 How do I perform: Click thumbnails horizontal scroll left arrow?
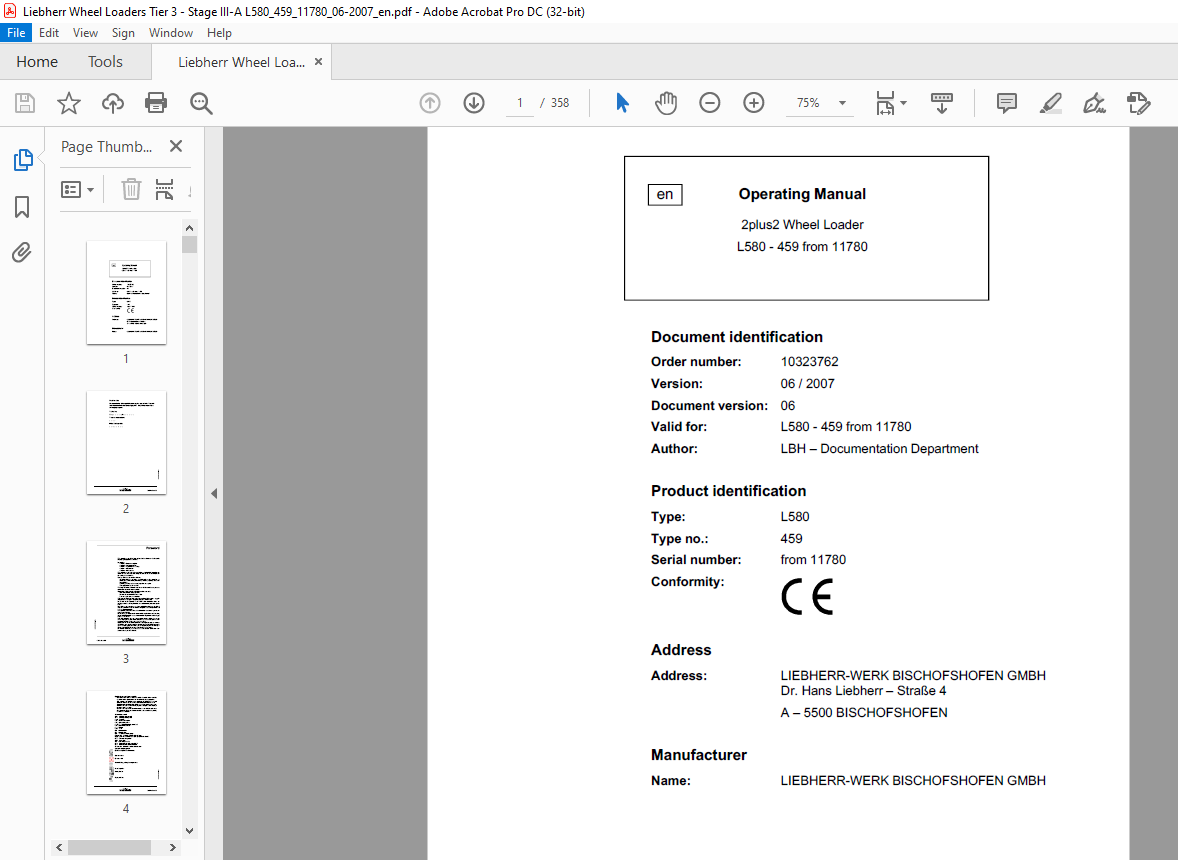[x=59, y=847]
